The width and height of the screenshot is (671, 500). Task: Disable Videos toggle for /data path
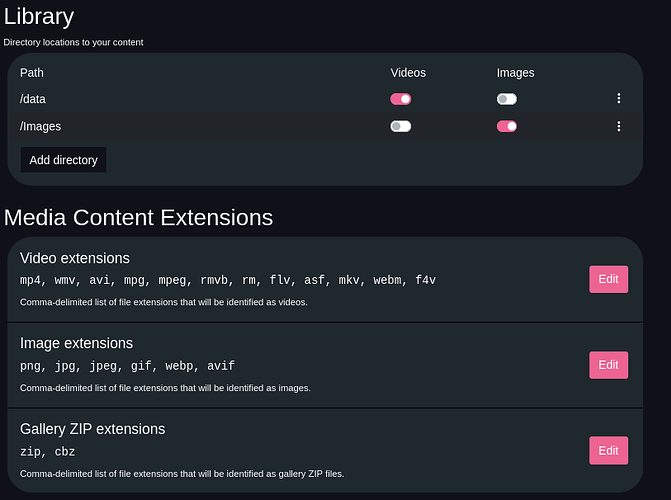click(401, 99)
